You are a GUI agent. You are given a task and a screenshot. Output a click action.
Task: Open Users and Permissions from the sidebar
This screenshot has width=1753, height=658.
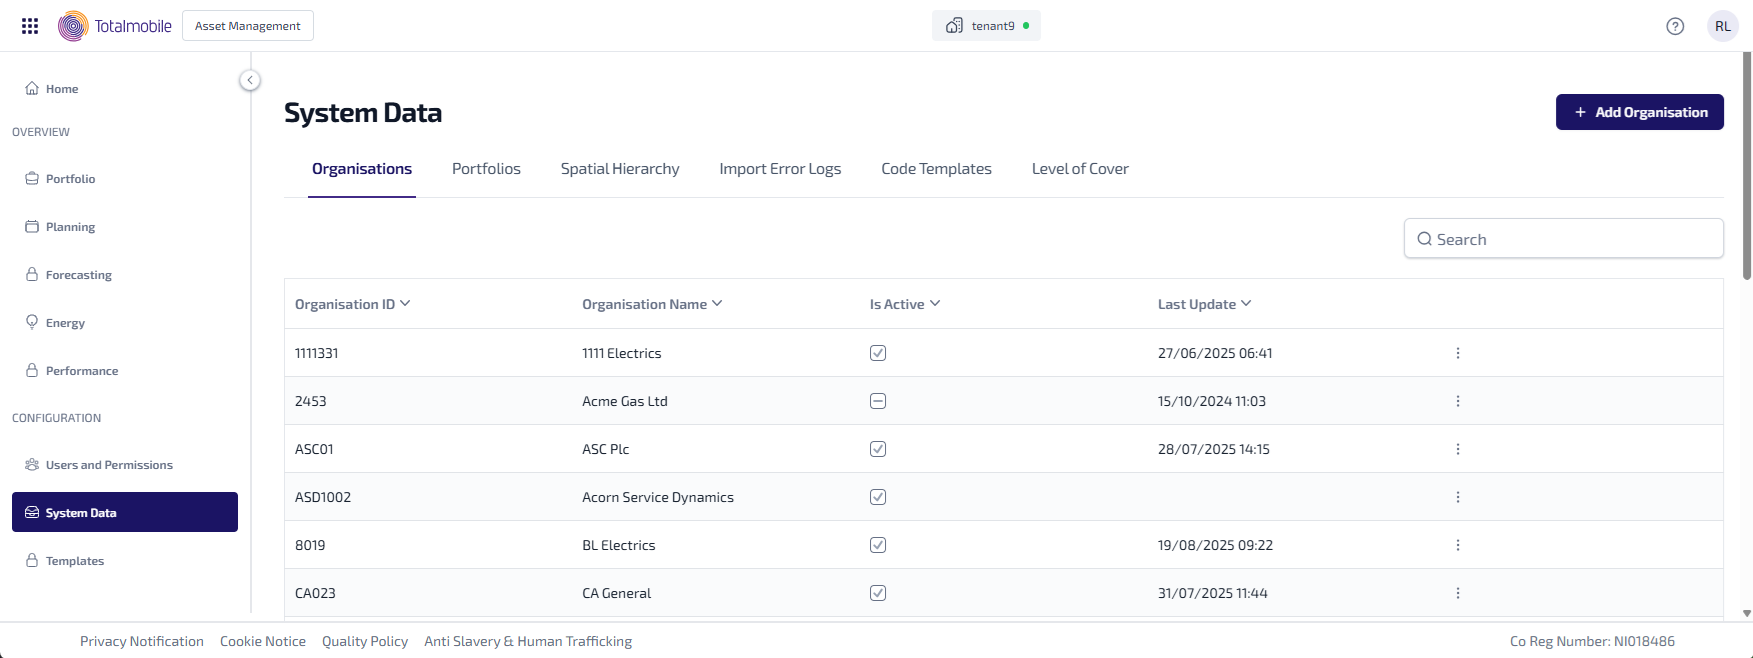coord(108,465)
